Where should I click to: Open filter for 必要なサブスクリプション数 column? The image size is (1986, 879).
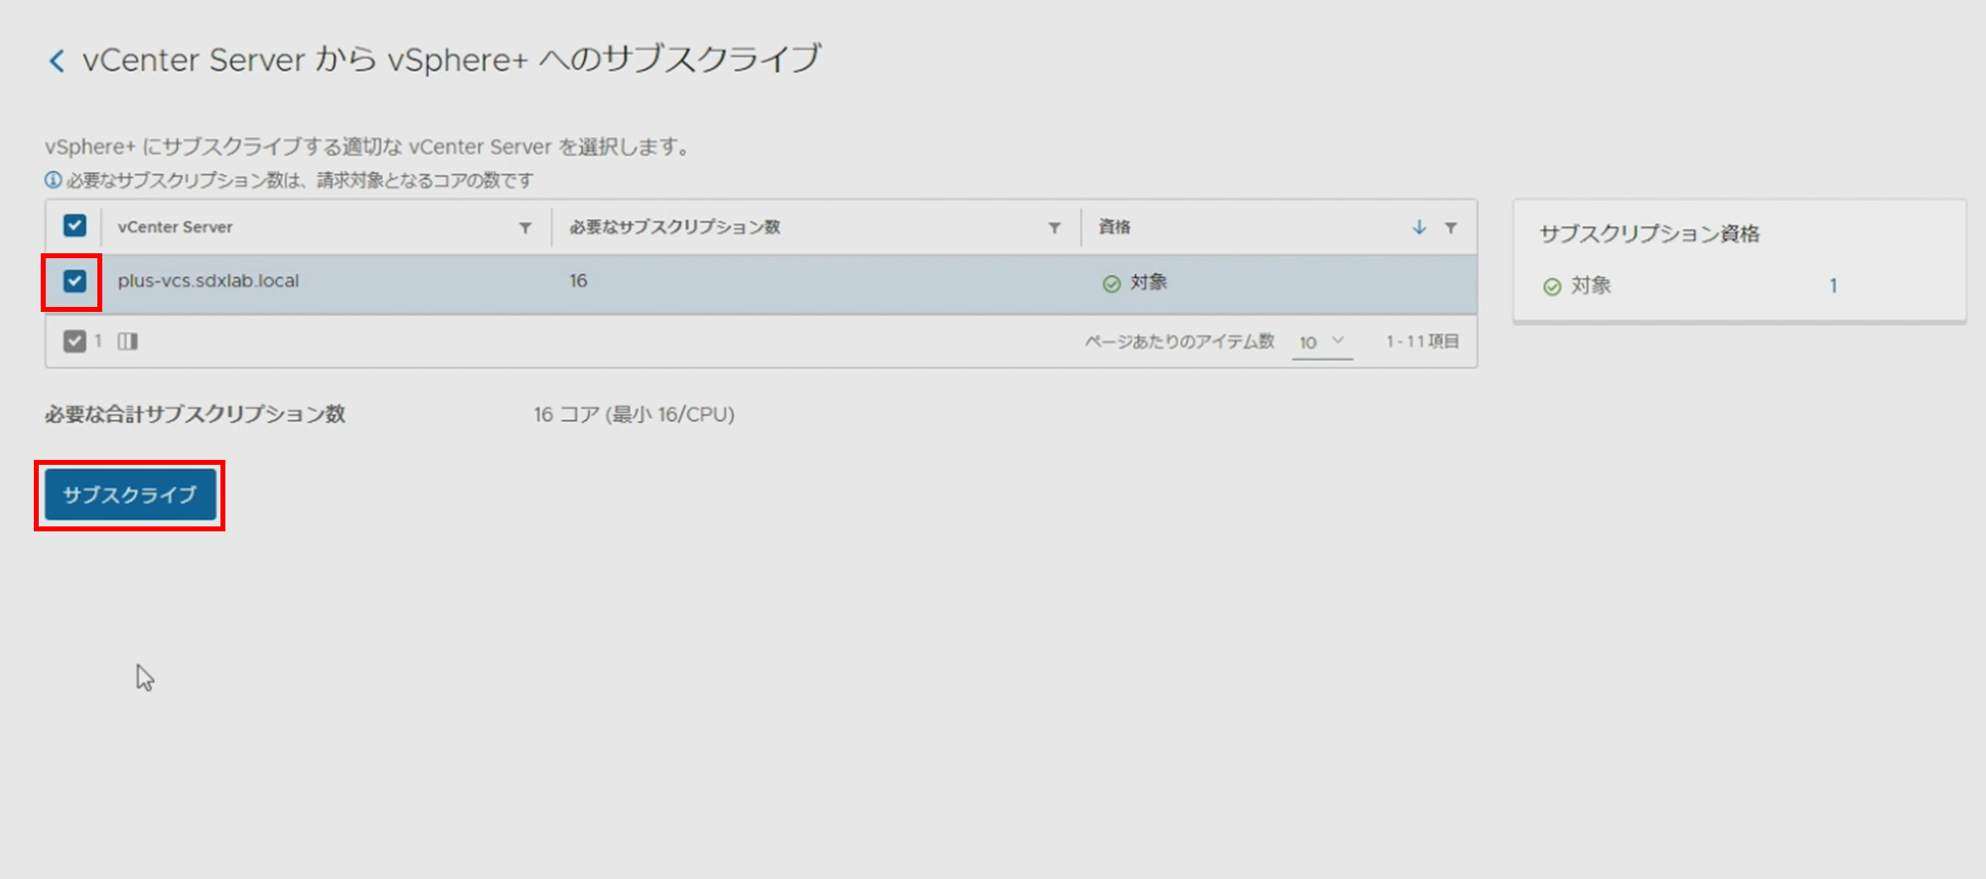point(1054,228)
